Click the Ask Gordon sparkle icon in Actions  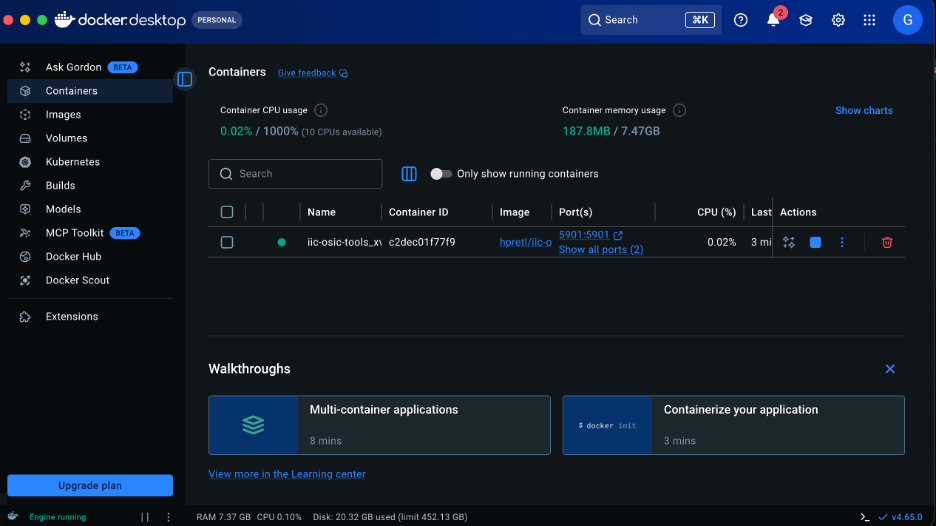(789, 242)
